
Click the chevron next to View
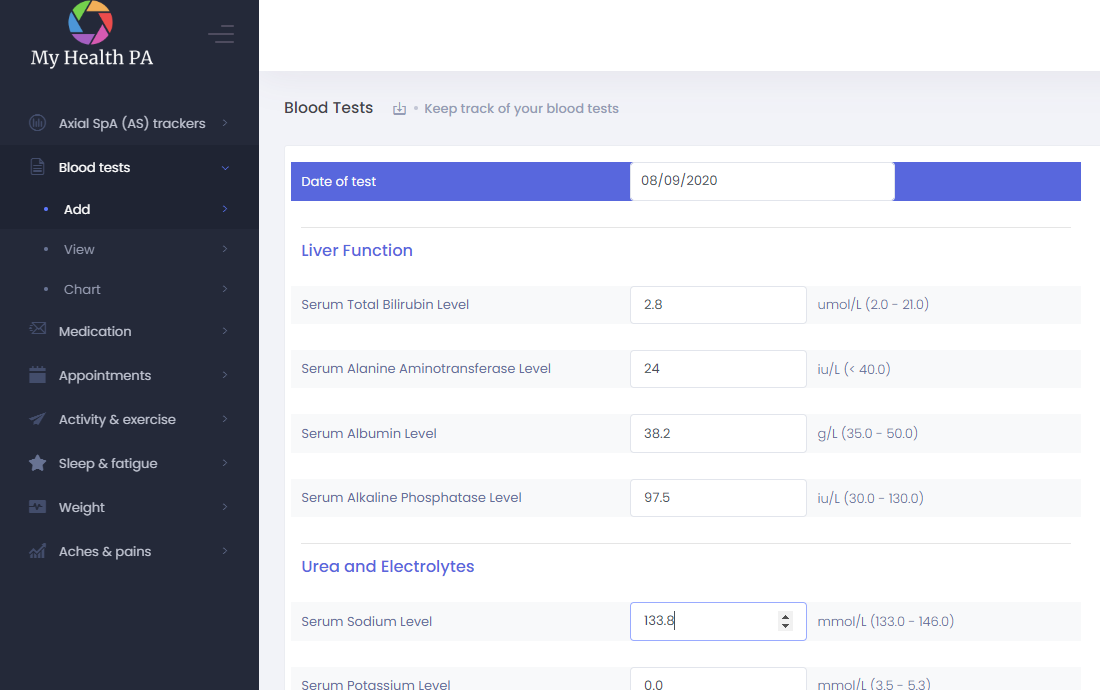point(225,249)
